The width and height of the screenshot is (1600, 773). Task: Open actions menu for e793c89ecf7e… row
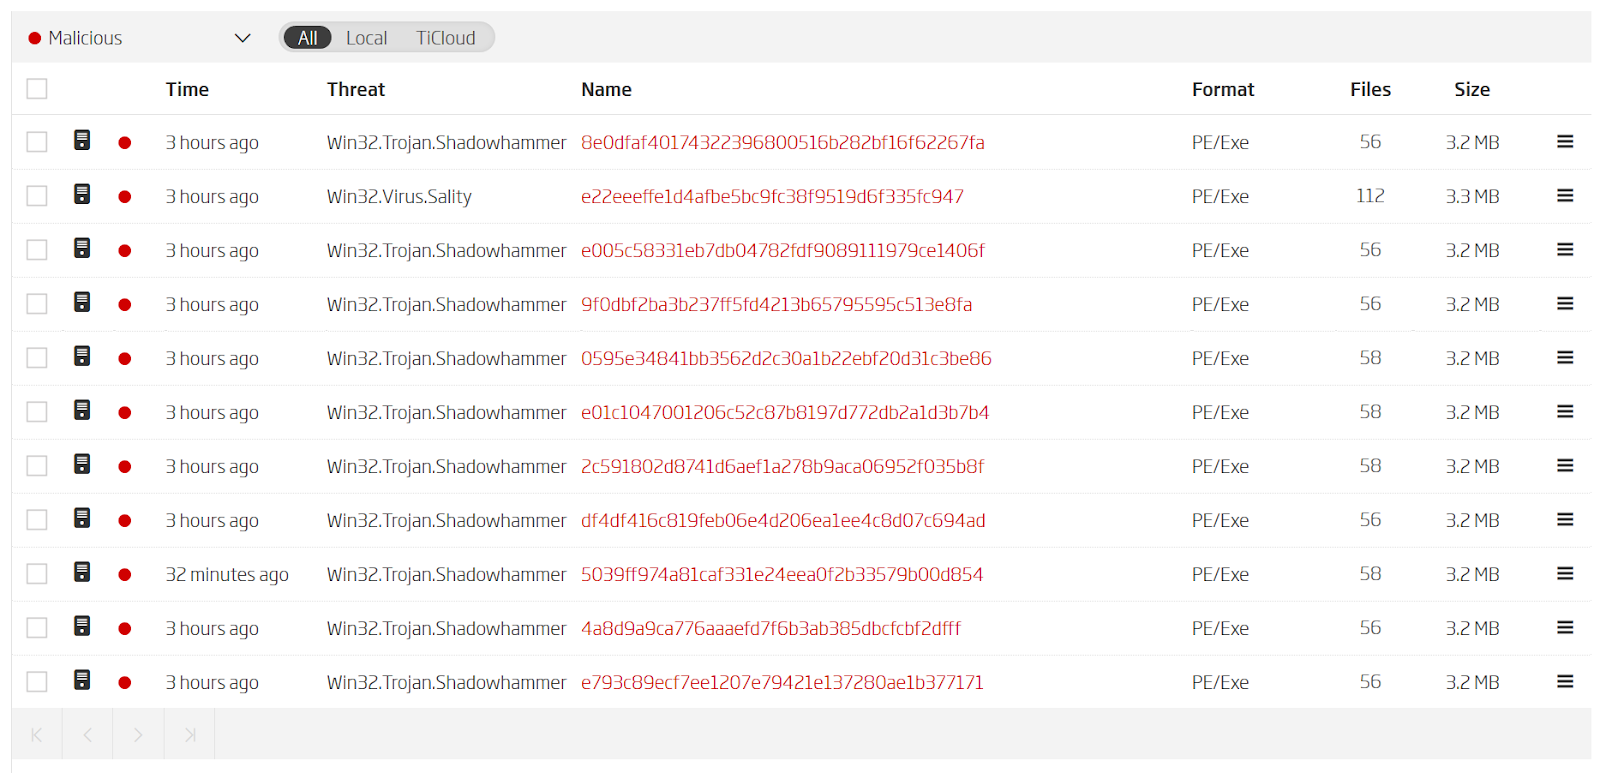[1565, 682]
